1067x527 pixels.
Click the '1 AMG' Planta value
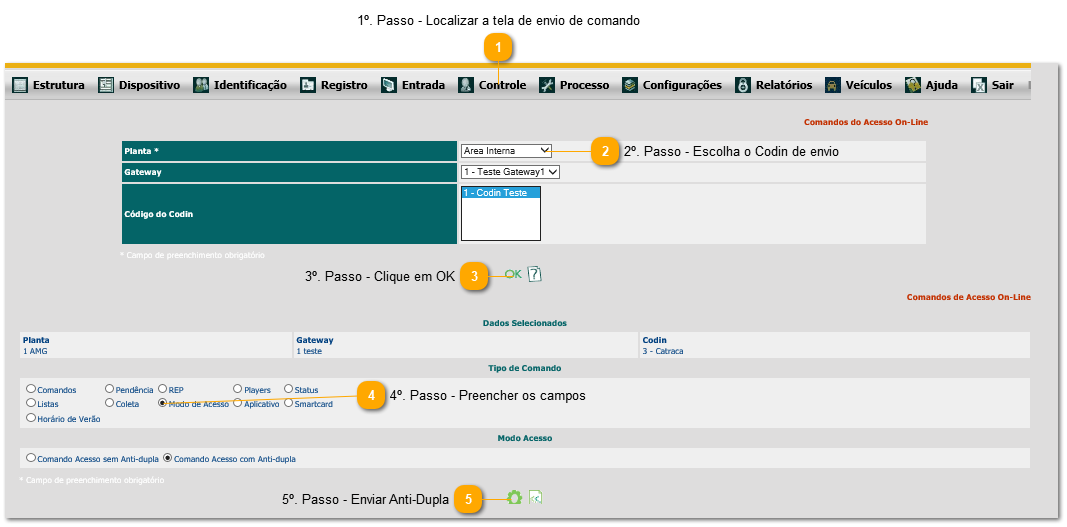point(35,351)
